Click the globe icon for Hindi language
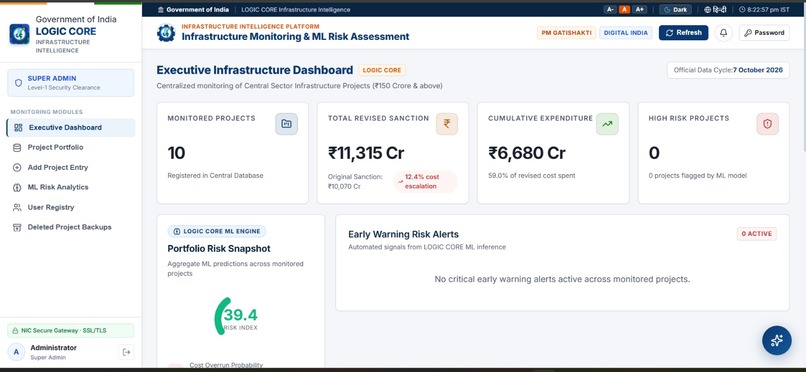 pyautogui.click(x=707, y=10)
